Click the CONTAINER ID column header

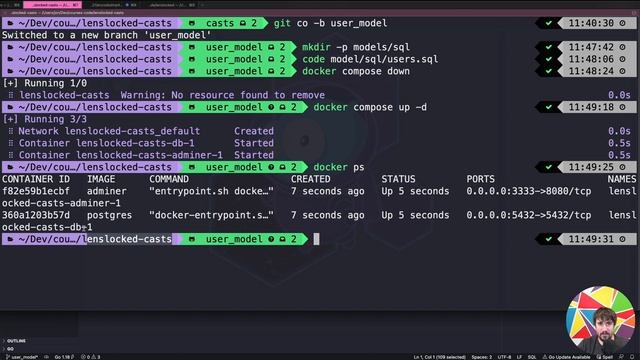pyautogui.click(x=36, y=179)
